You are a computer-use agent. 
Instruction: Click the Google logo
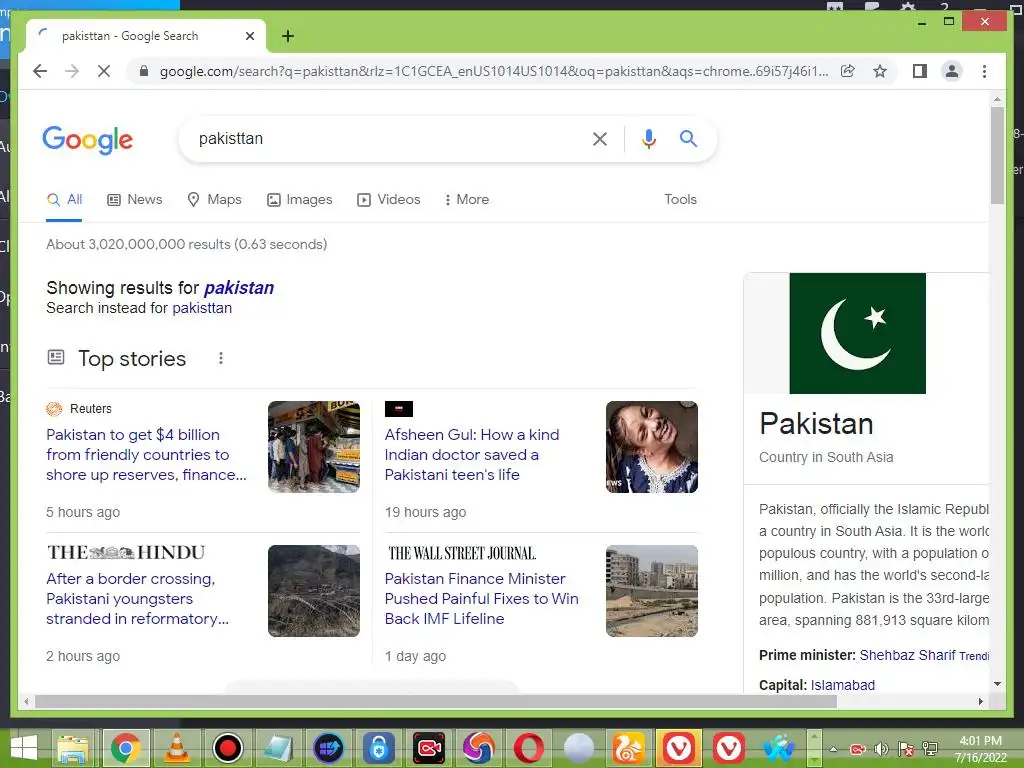click(88, 140)
